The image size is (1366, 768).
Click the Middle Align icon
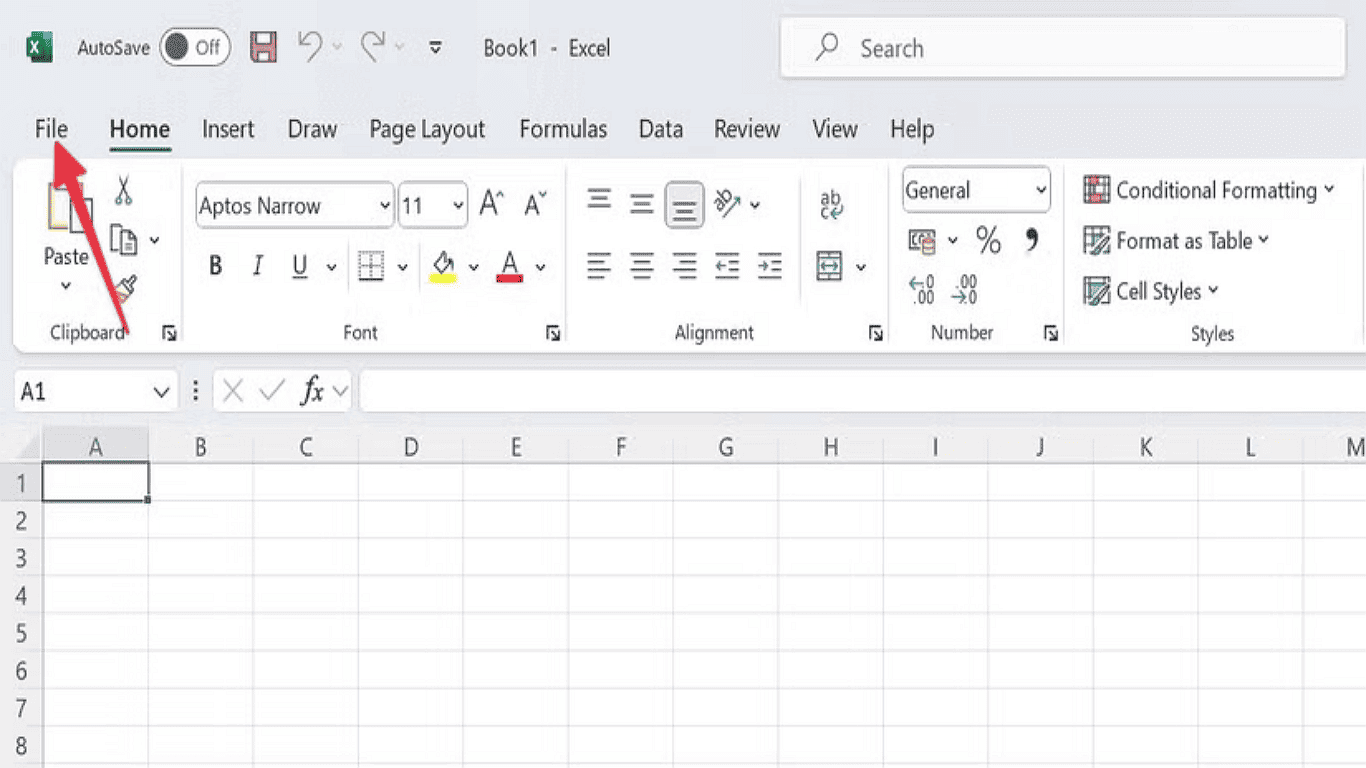click(642, 204)
